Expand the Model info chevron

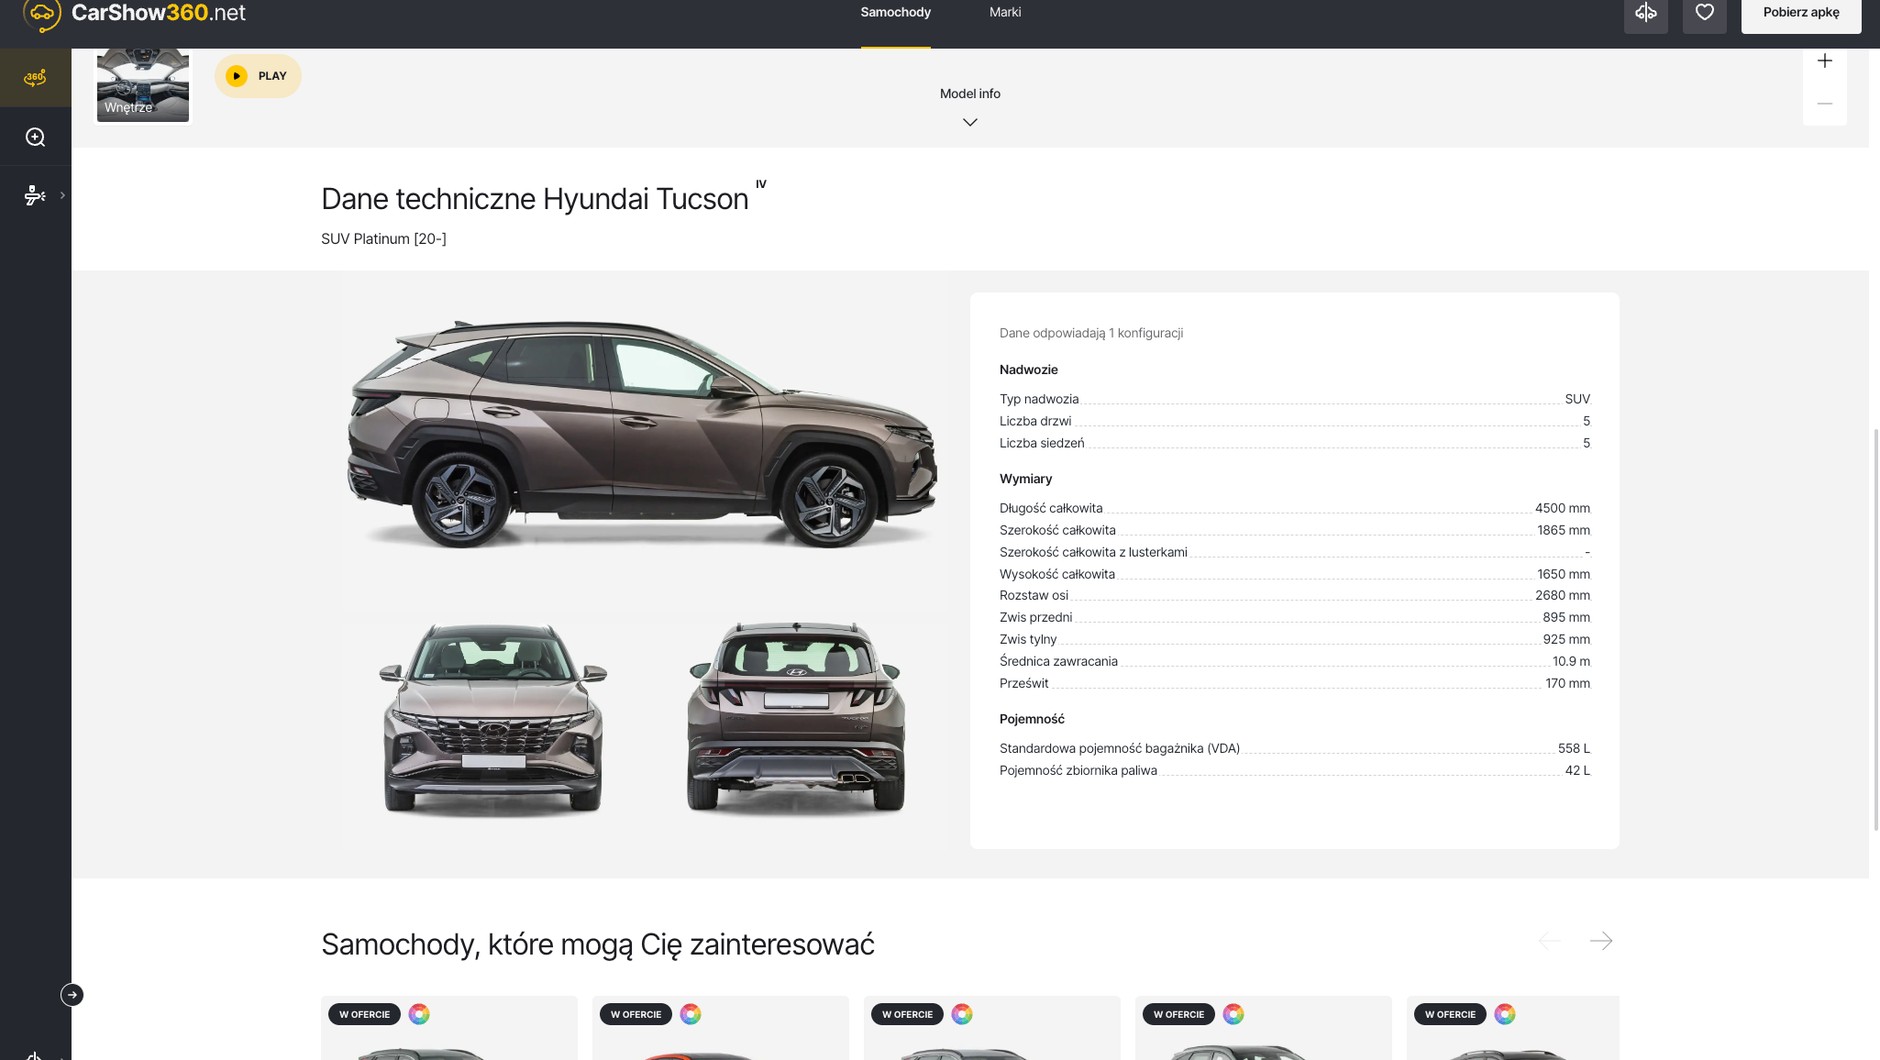click(969, 122)
